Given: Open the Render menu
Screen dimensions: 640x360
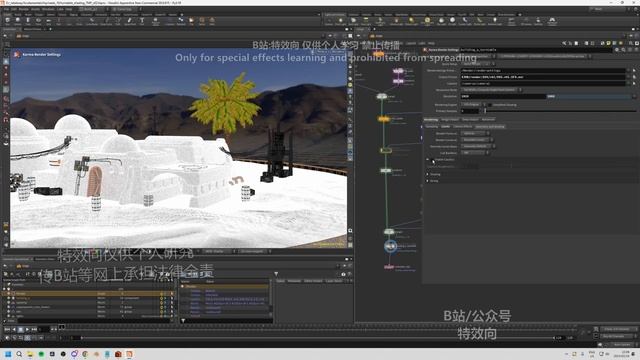Looking at the screenshot, I should (24, 9).
